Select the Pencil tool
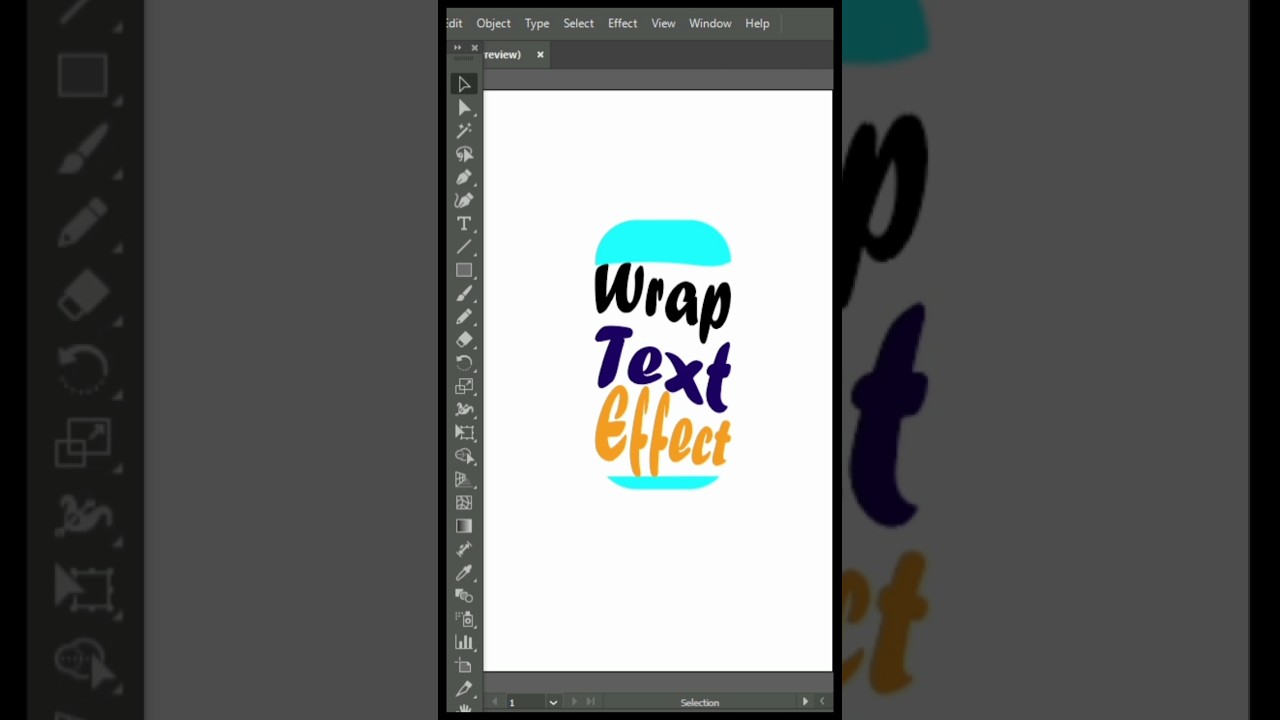This screenshot has height=720, width=1280. coord(464,316)
